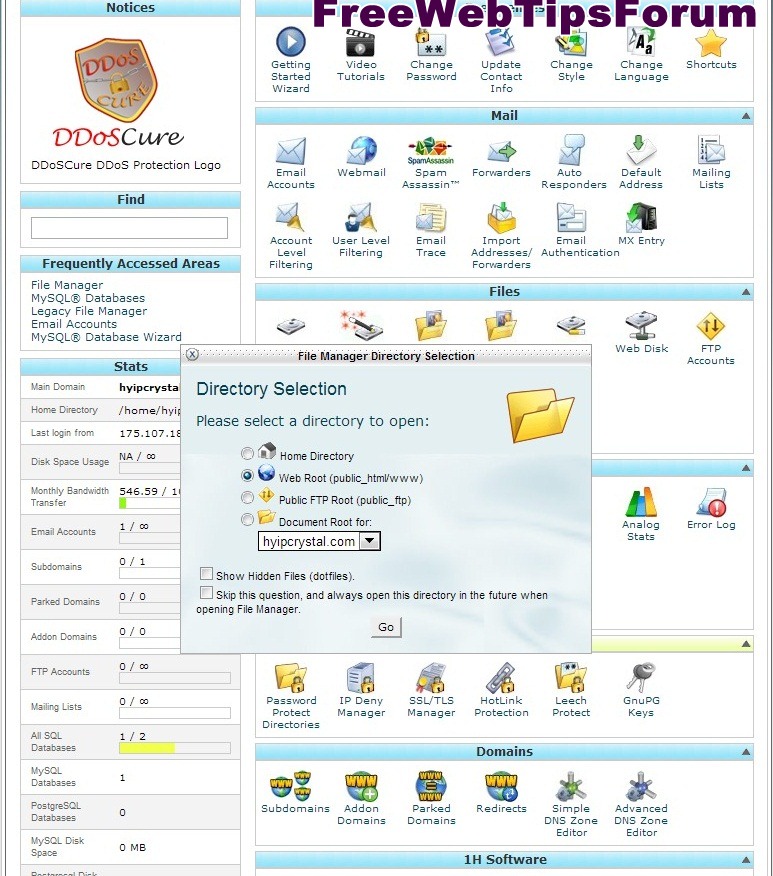Open Leech Protect
This screenshot has width=773, height=876.
571,678
